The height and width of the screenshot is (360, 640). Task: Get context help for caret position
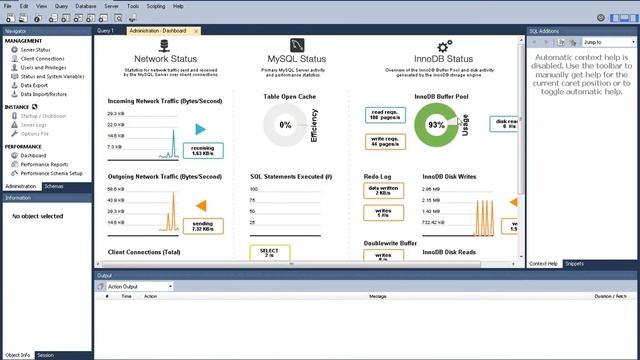click(562, 42)
